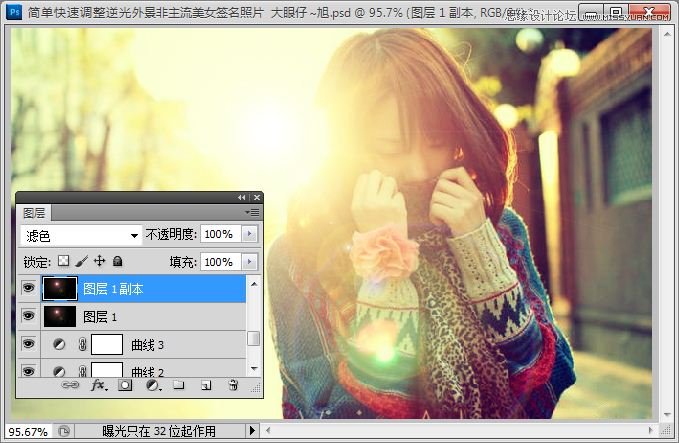Create new fill or adjustment layer
Screen dimensions: 679x443
[153, 385]
